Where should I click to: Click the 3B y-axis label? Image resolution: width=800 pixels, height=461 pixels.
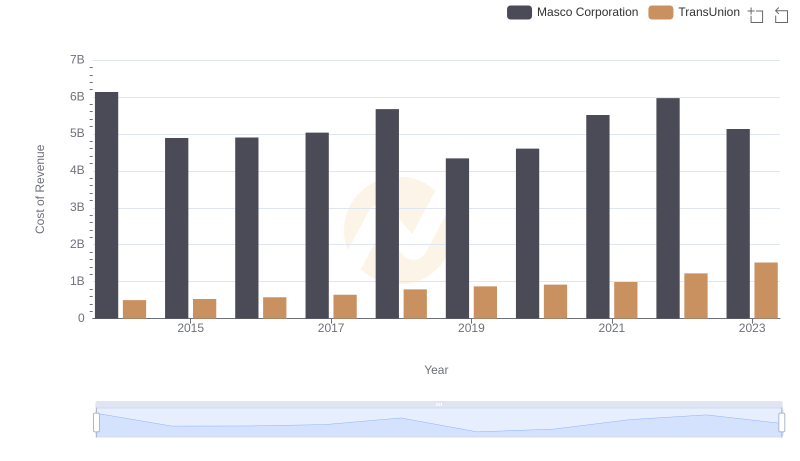click(x=77, y=208)
